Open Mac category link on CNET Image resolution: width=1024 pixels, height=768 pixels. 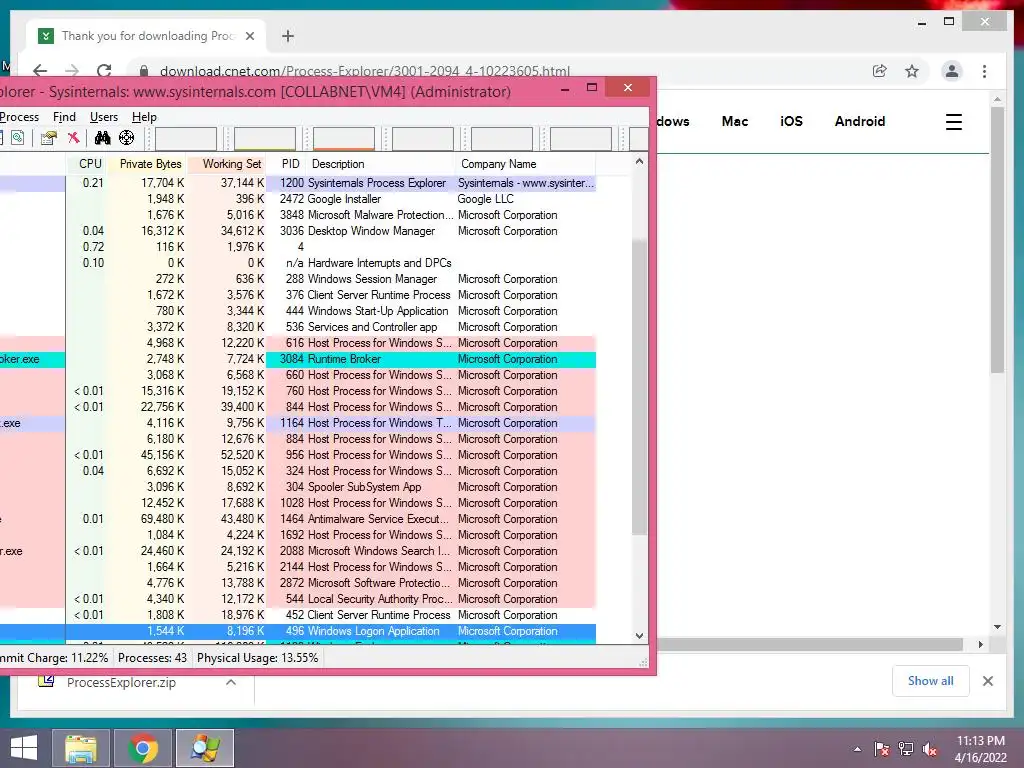click(x=735, y=121)
